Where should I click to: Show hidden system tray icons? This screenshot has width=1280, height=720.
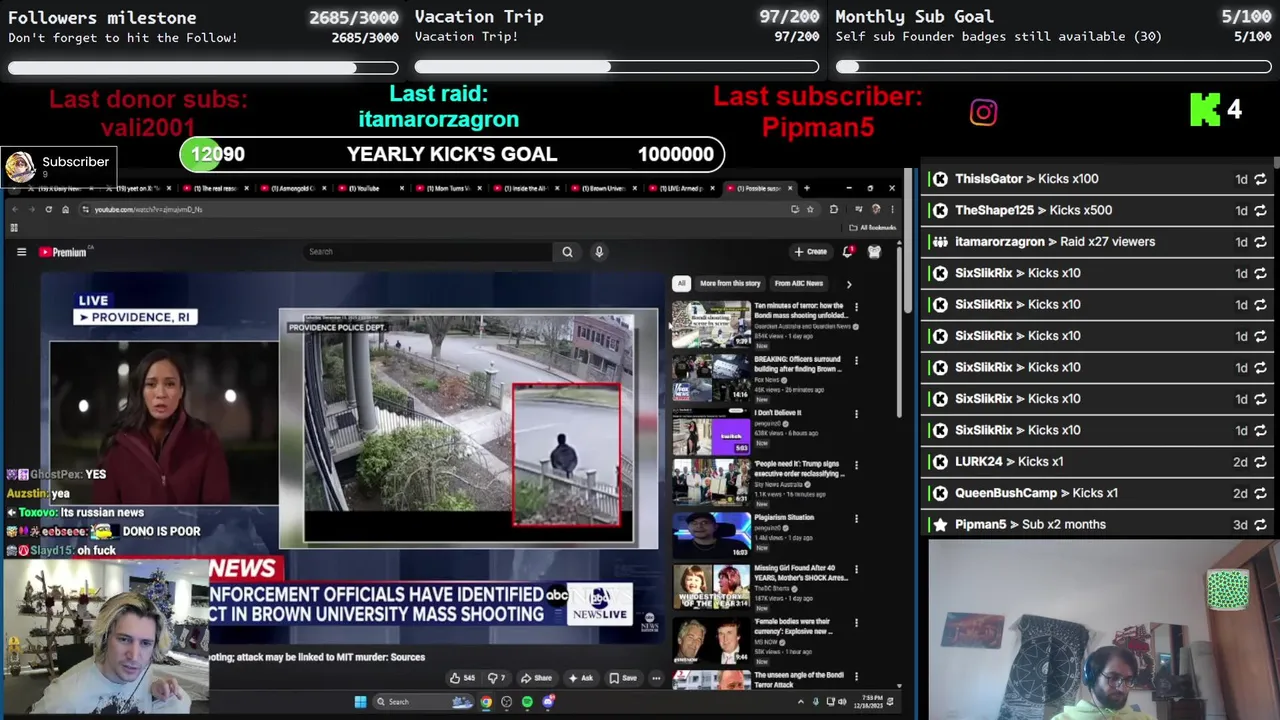click(800, 702)
